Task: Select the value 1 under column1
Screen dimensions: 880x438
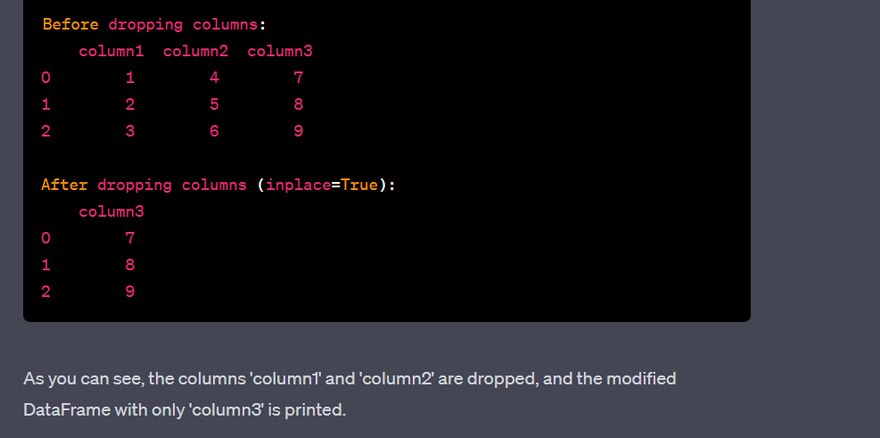Action: tap(130, 78)
